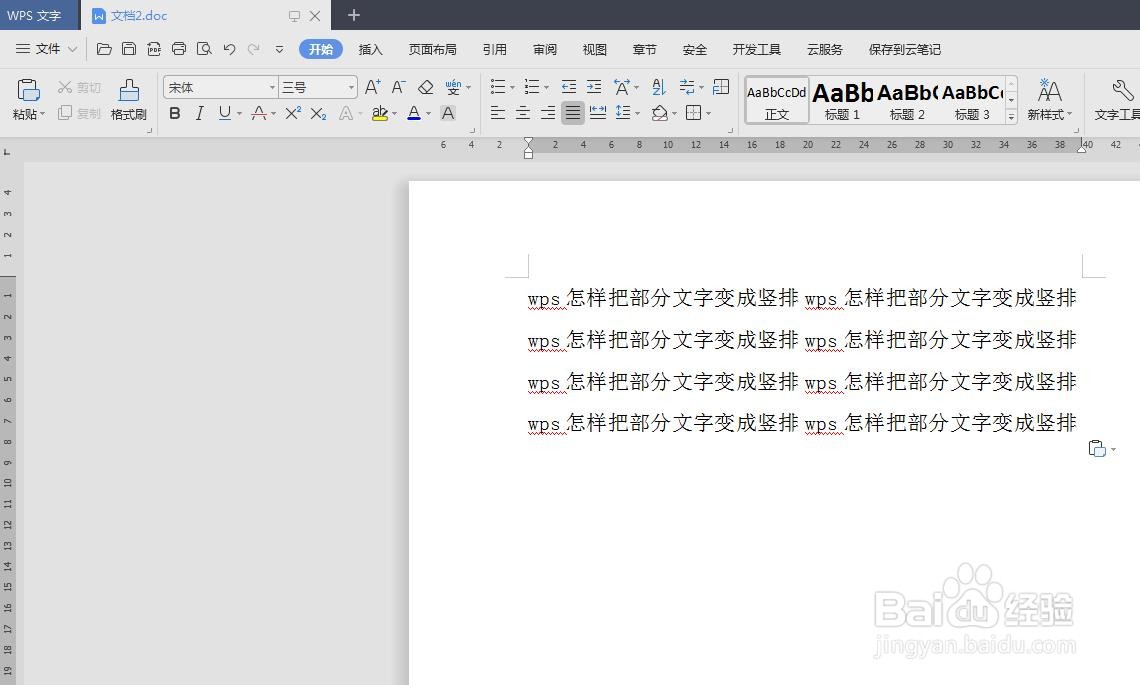
Task: Clear formatting with eraser icon
Action: point(425,87)
